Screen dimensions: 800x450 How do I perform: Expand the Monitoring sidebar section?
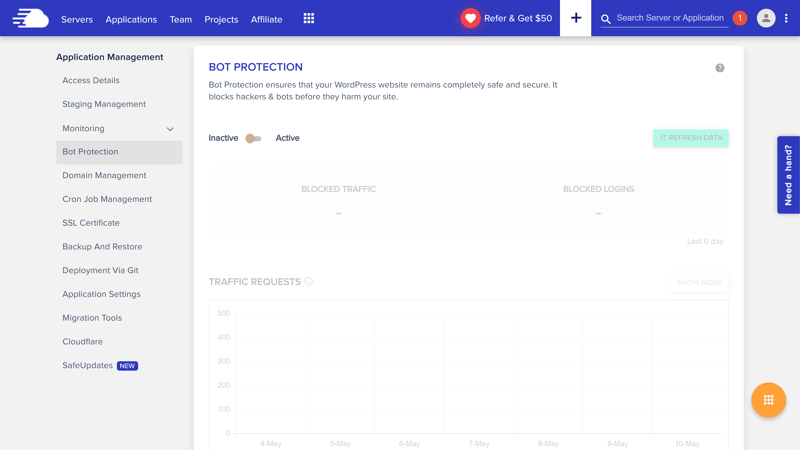tap(119, 129)
